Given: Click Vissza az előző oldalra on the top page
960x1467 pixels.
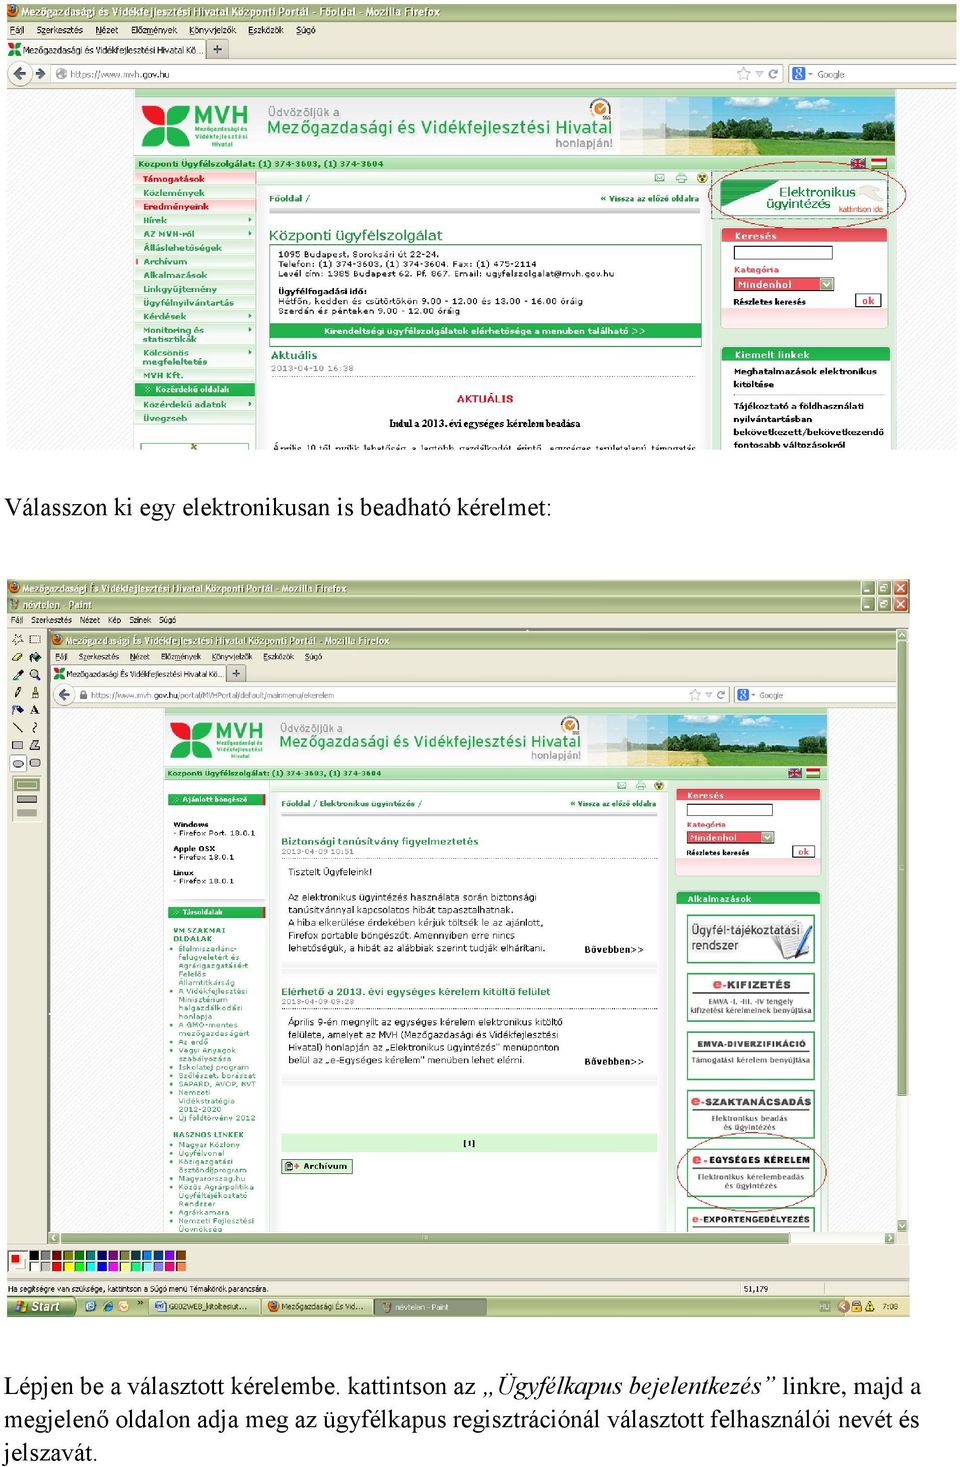Looking at the screenshot, I should click(x=649, y=198).
